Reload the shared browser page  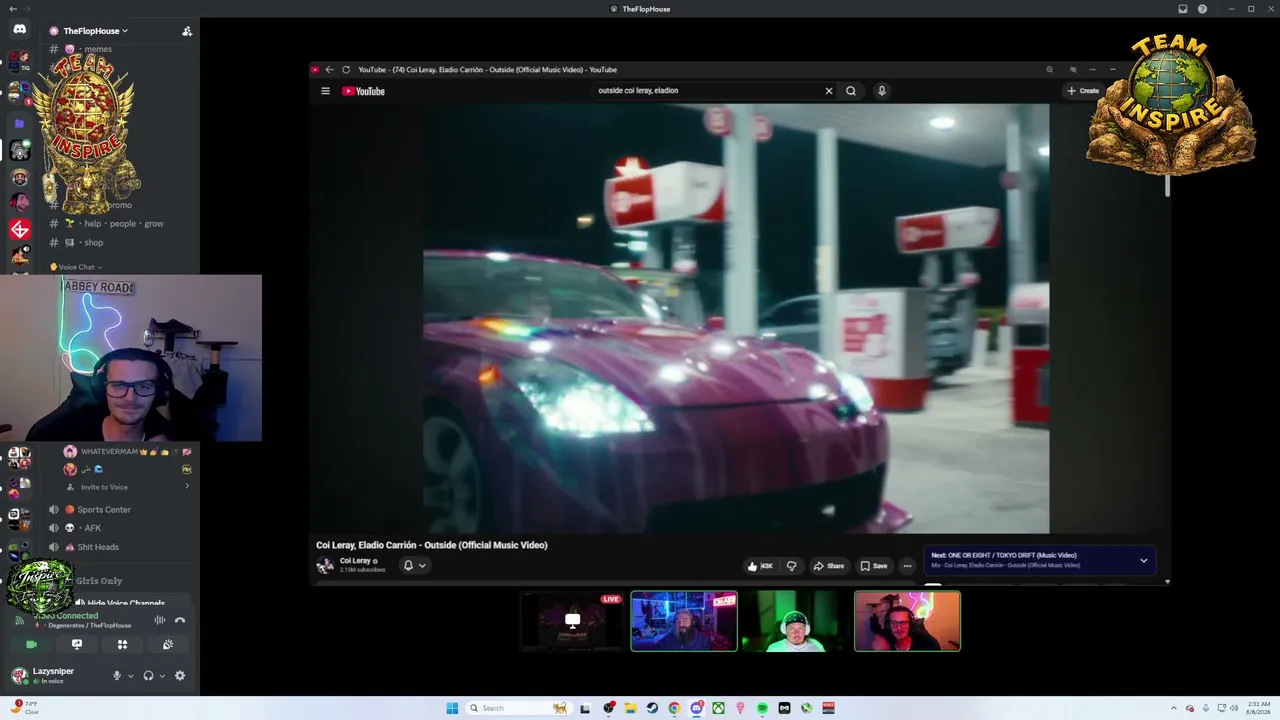click(x=346, y=70)
